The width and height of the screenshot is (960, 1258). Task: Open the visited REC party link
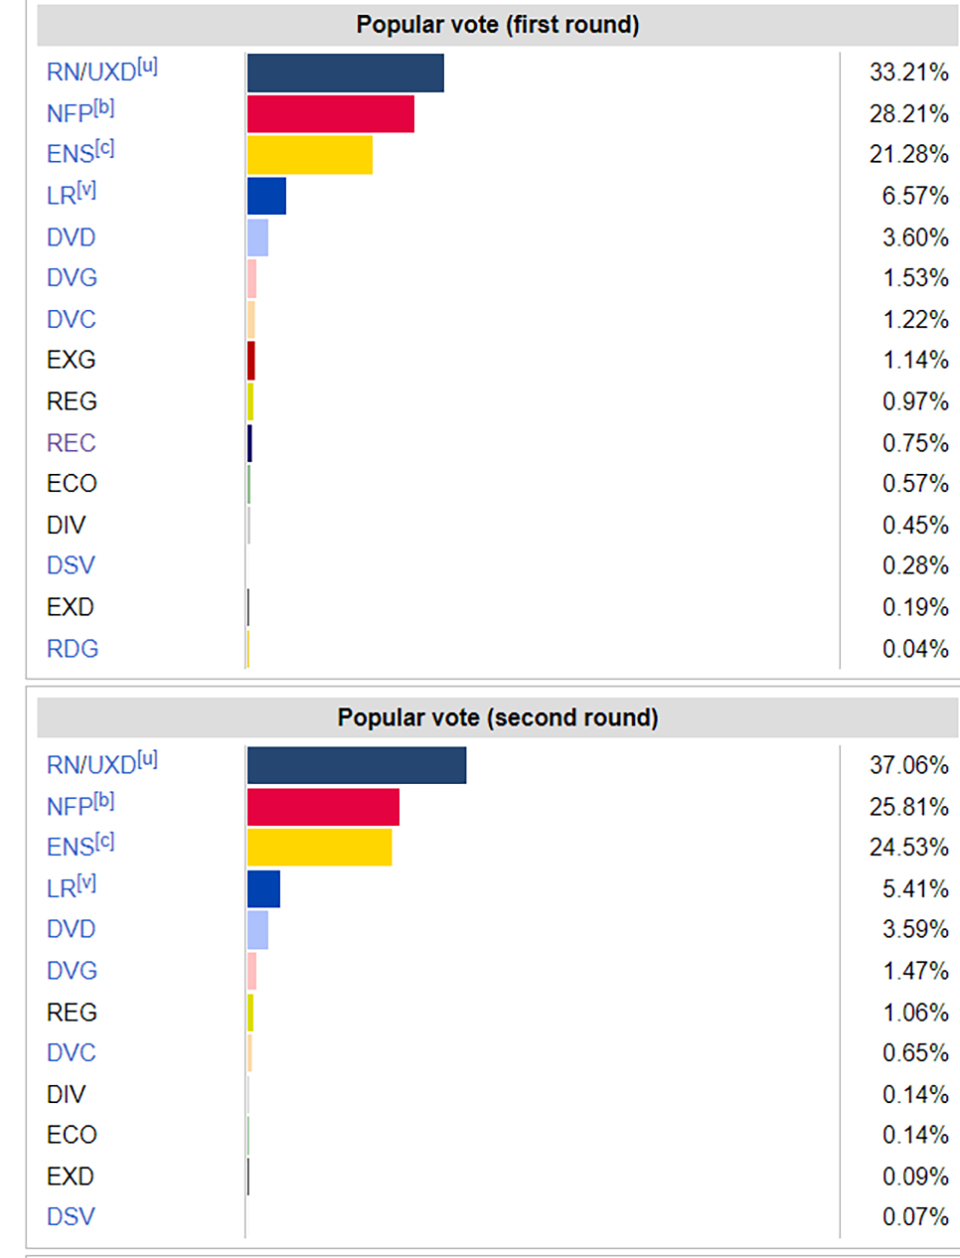(x=71, y=443)
